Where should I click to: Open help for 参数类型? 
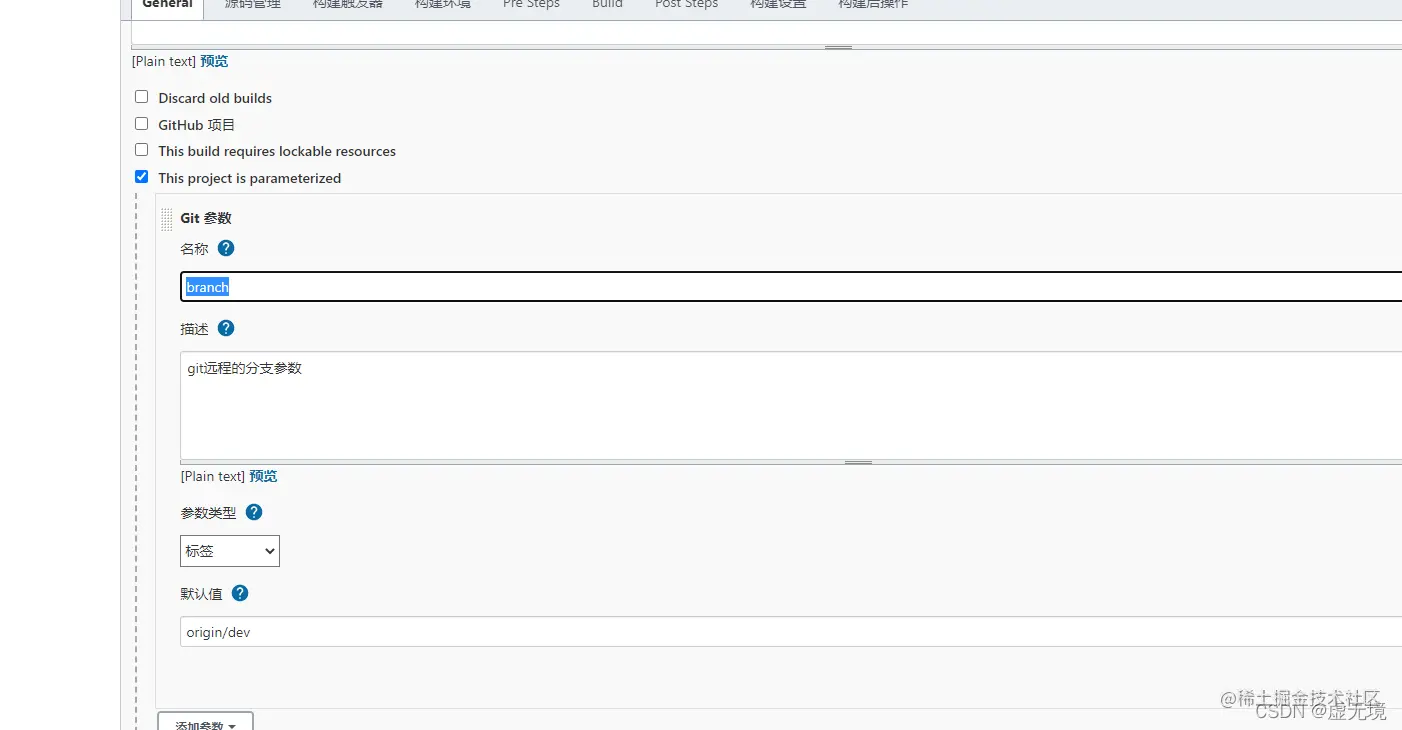[254, 512]
